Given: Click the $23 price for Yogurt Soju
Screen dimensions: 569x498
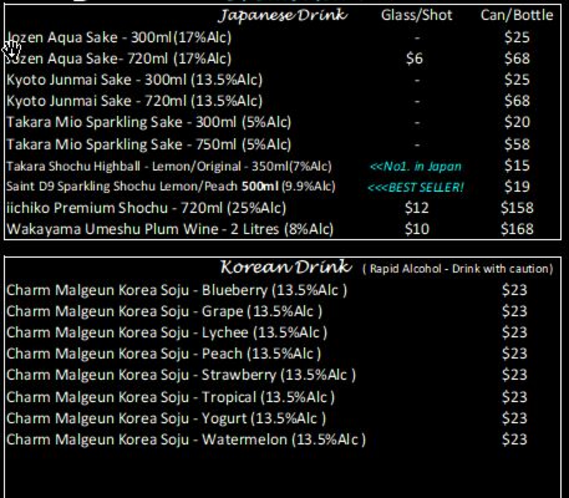Looking at the screenshot, I should pos(515,419).
